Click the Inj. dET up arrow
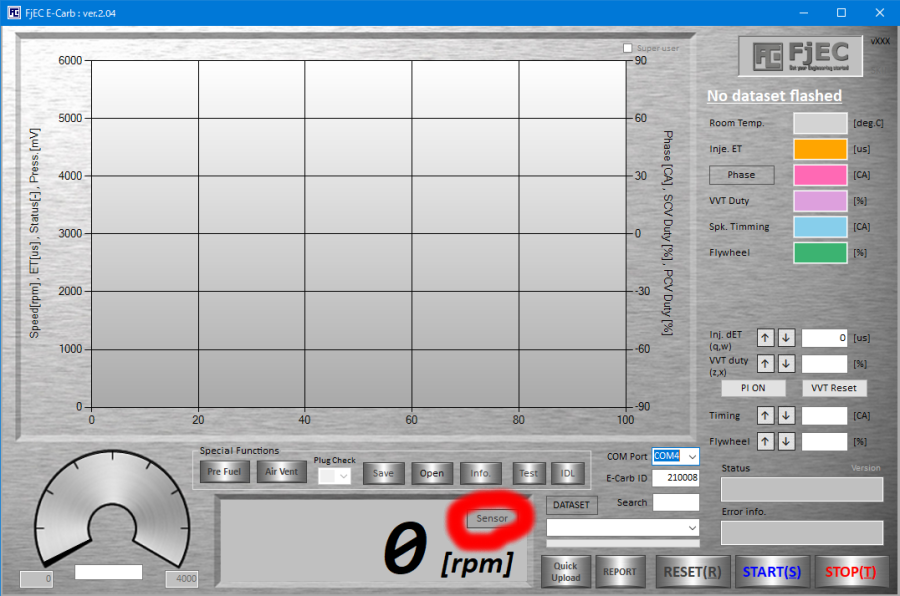 click(x=765, y=338)
